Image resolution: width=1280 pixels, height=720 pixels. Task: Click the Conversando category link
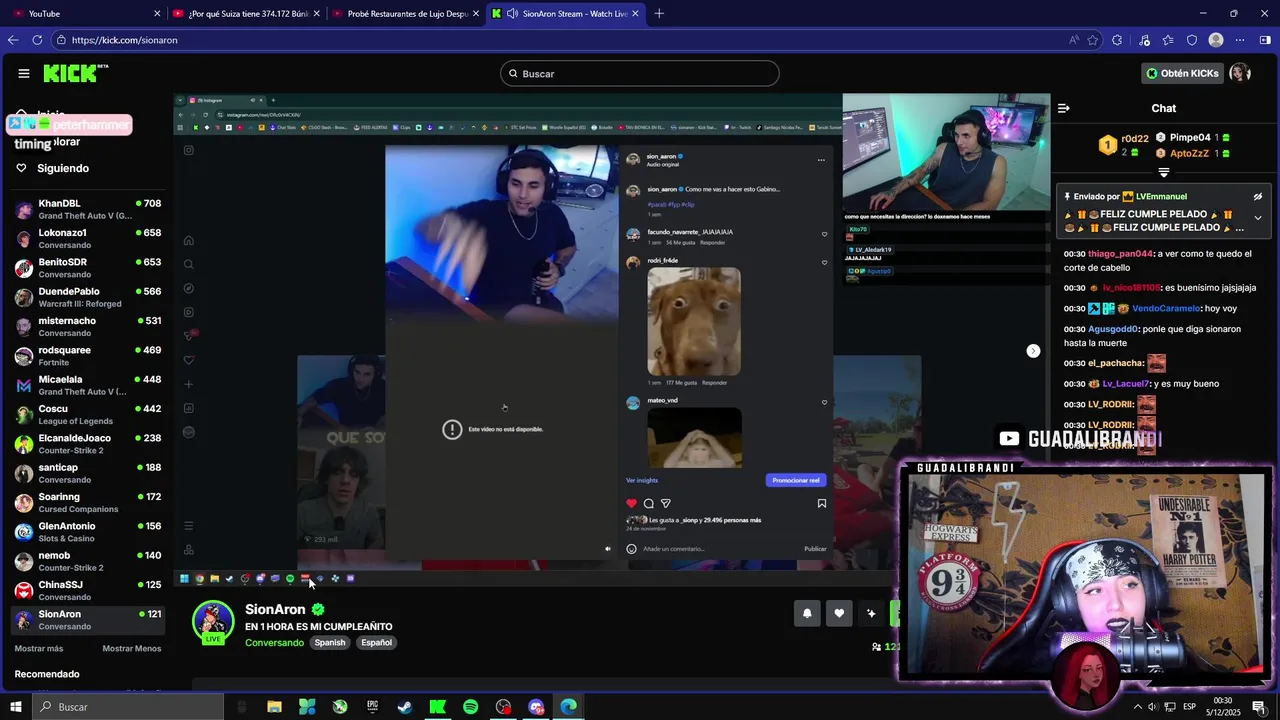point(274,643)
